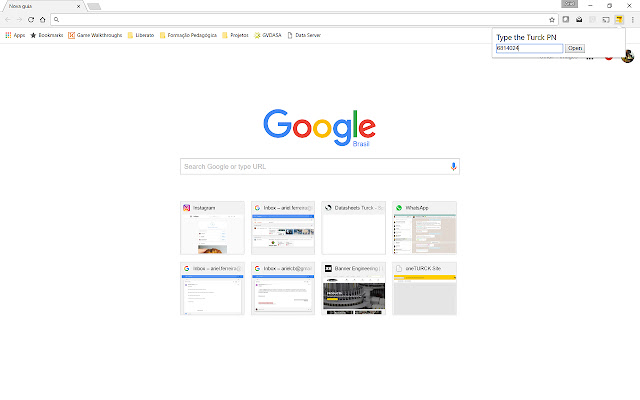Open the Bookmarks star folder
Viewport: 640px width, 400px height.
47,35
